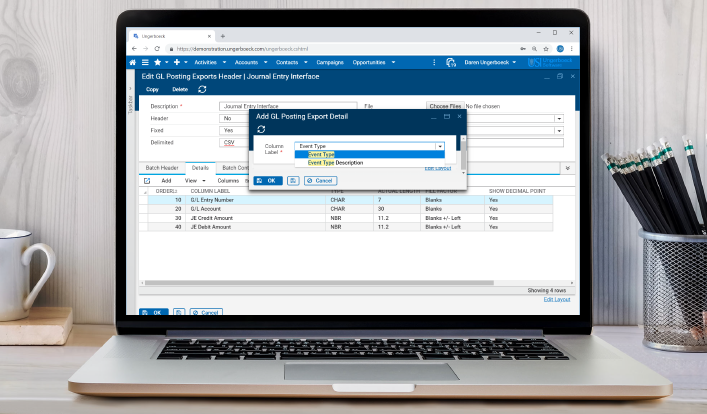Viewport: 707px width, 414px height.
Task: Click the browser reload page icon
Action: click(x=158, y=48)
